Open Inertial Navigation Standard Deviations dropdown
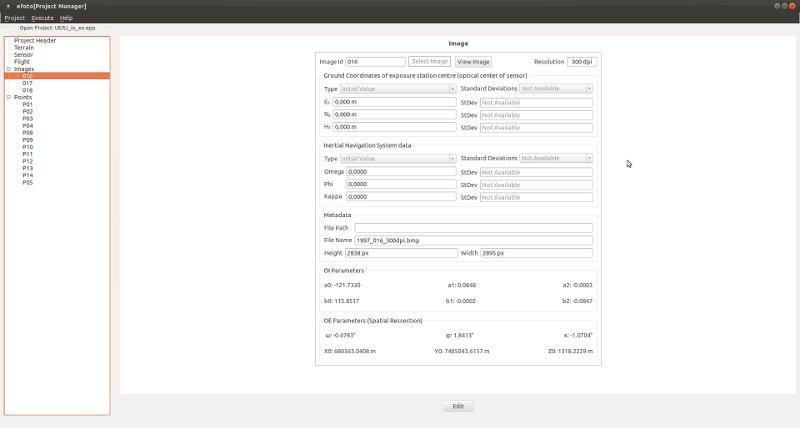 [556, 159]
